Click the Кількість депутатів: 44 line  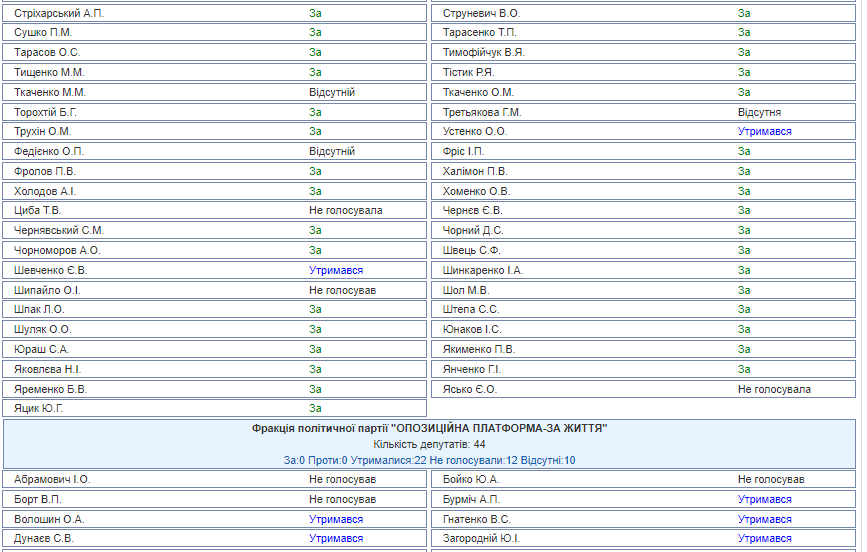(429, 444)
